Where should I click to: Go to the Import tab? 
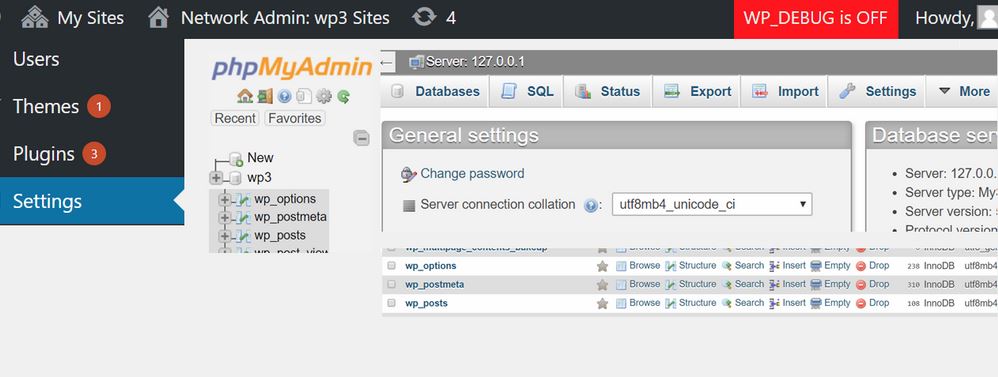pyautogui.click(x=785, y=91)
